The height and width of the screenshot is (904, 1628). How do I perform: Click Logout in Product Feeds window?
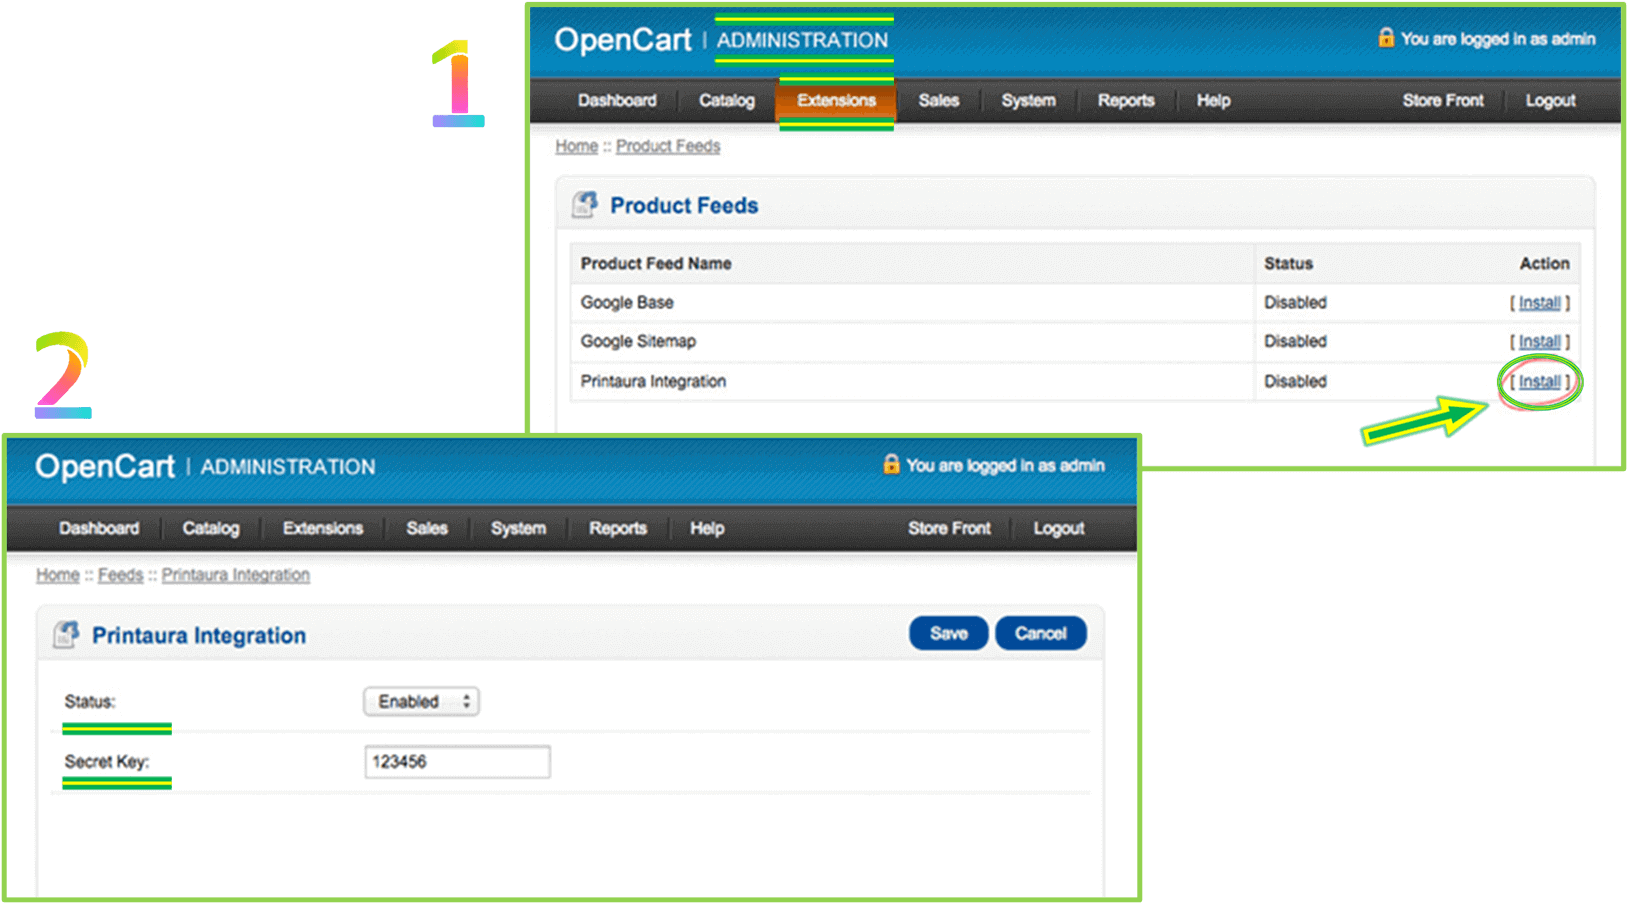pos(1550,100)
